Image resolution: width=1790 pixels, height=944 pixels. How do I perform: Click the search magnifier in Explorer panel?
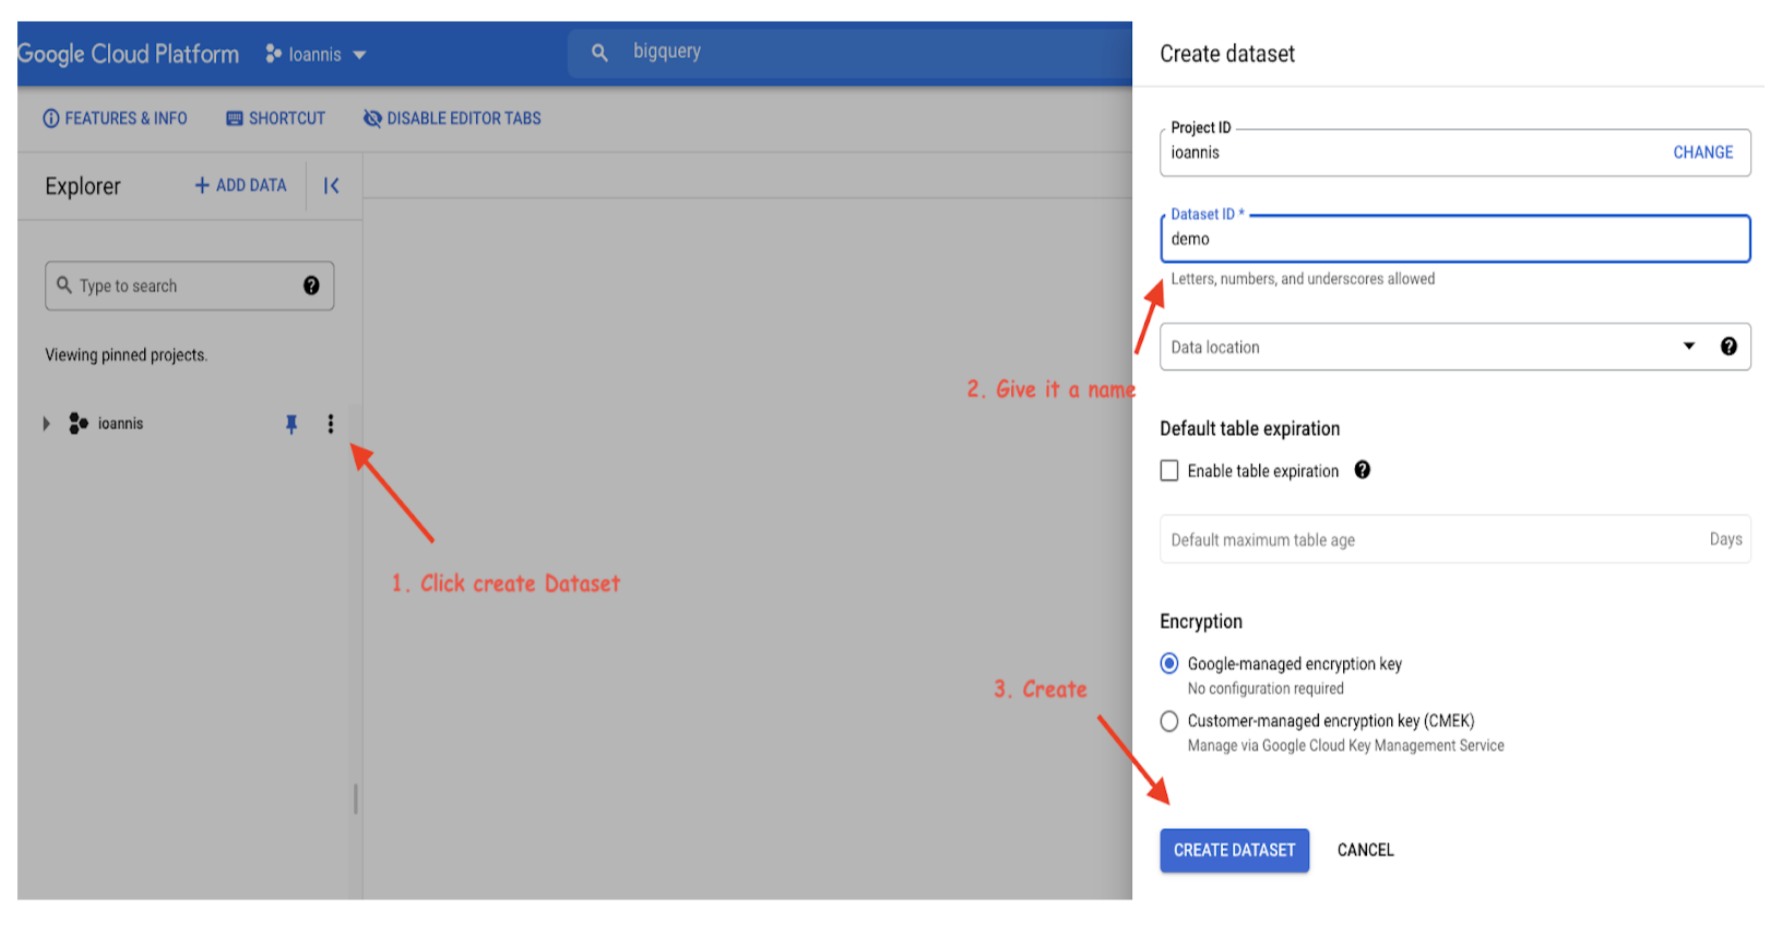coord(65,286)
